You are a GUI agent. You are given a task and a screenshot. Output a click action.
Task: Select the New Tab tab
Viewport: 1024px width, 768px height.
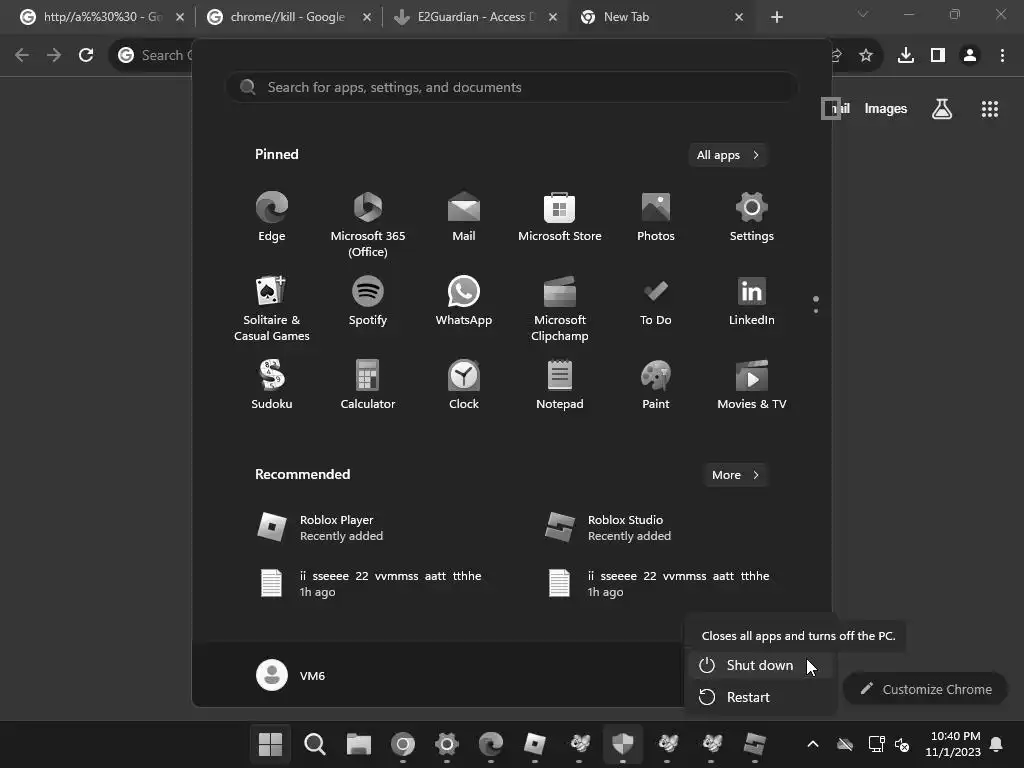click(662, 17)
